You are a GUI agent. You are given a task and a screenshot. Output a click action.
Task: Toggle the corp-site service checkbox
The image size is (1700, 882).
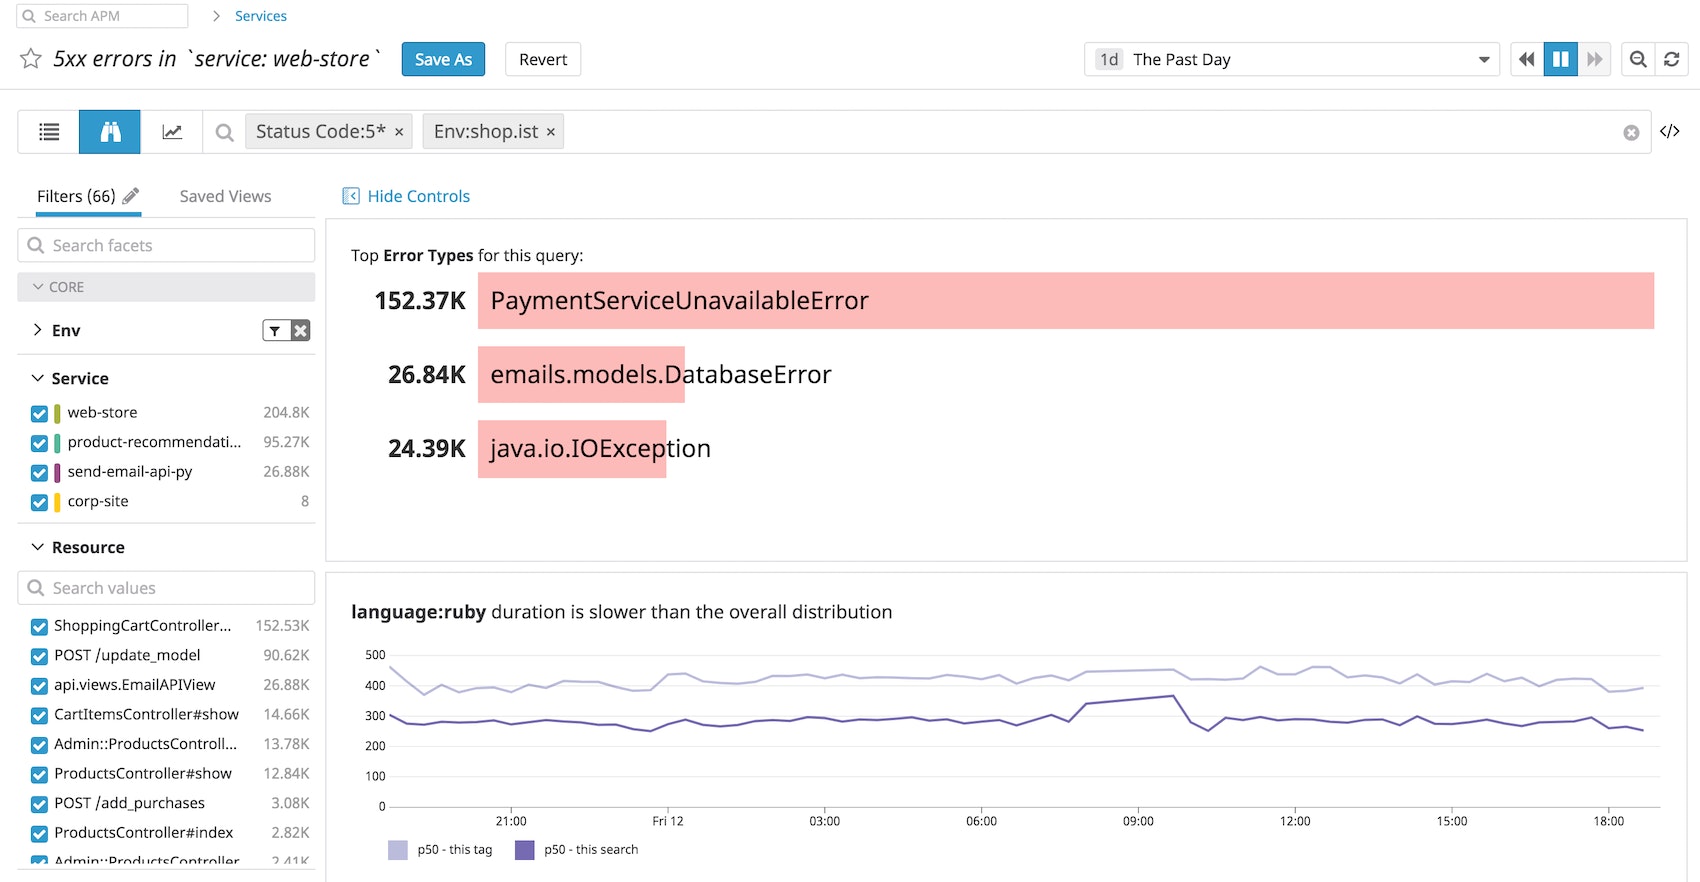40,502
